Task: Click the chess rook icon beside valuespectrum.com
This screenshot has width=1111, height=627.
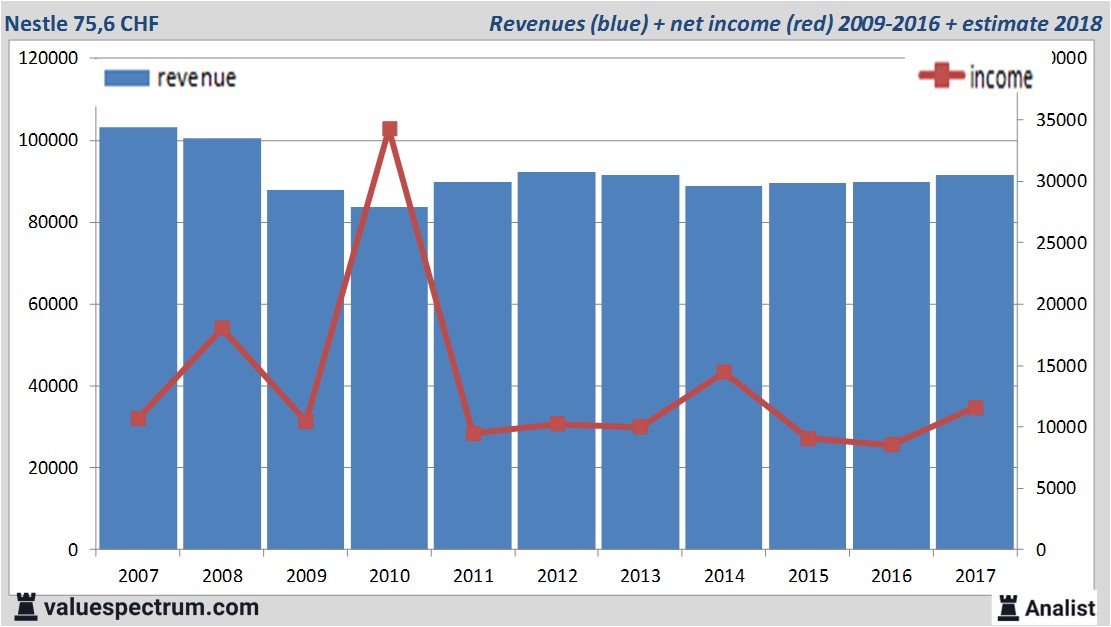Action: click(x=26, y=607)
